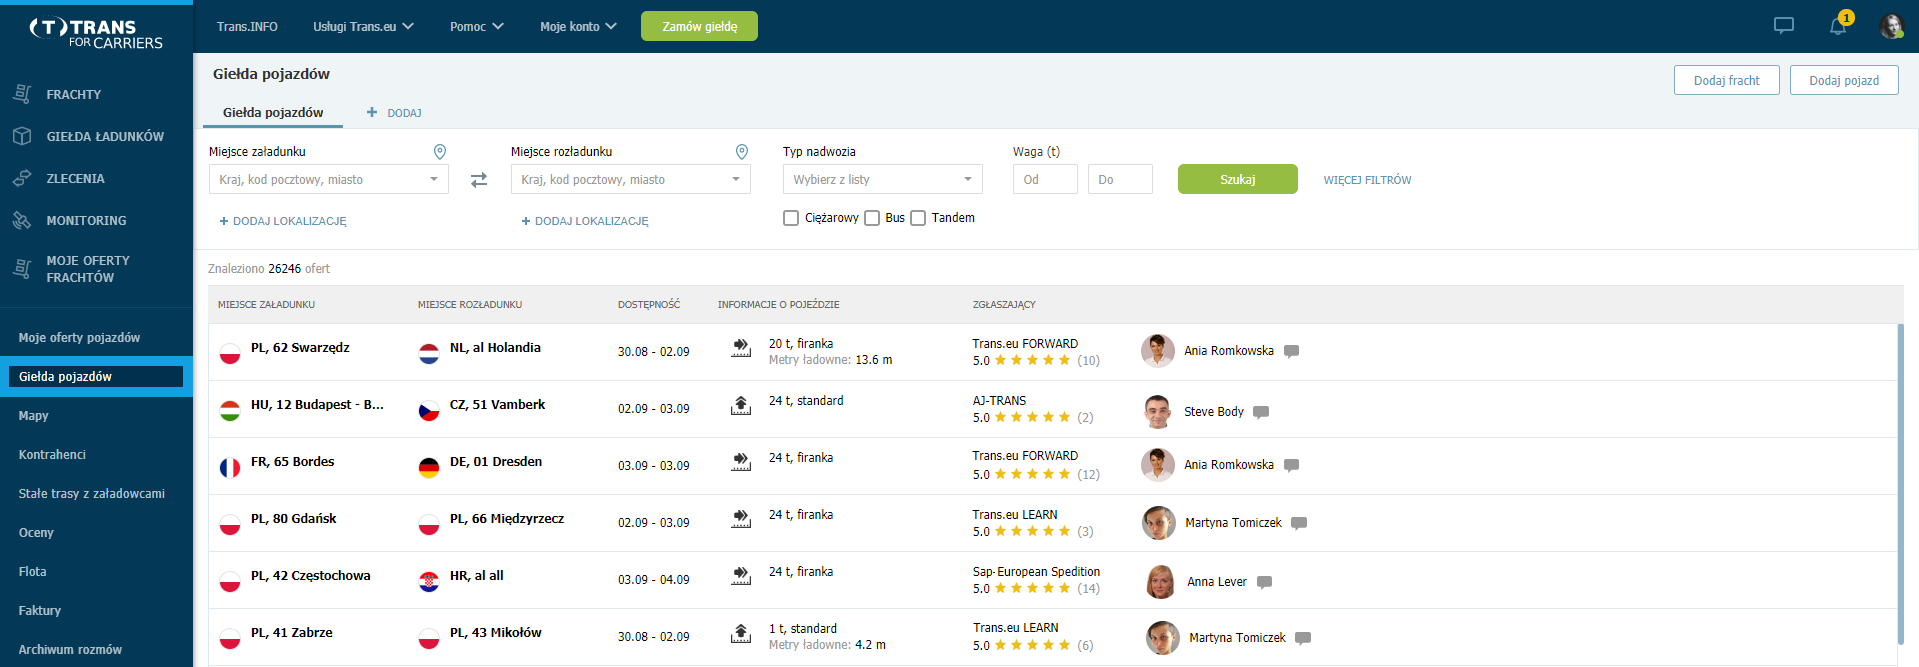Enable the Ciężarowy checkbox
Image resolution: width=1919 pixels, height=667 pixels.
[x=791, y=218]
